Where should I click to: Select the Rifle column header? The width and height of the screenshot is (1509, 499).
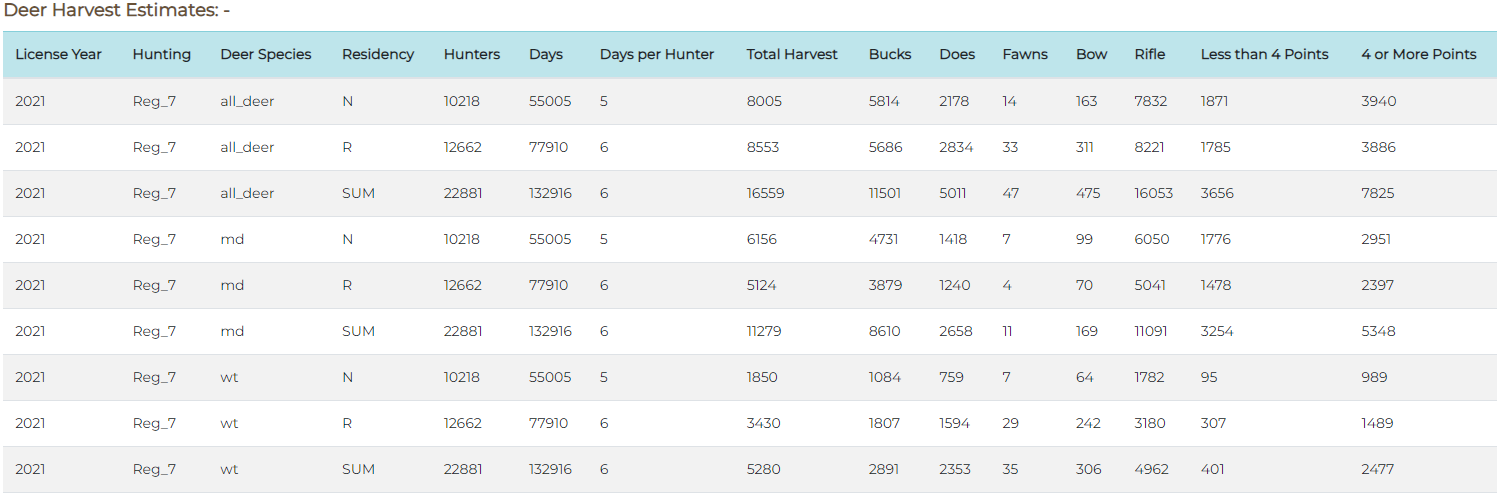(x=1150, y=55)
